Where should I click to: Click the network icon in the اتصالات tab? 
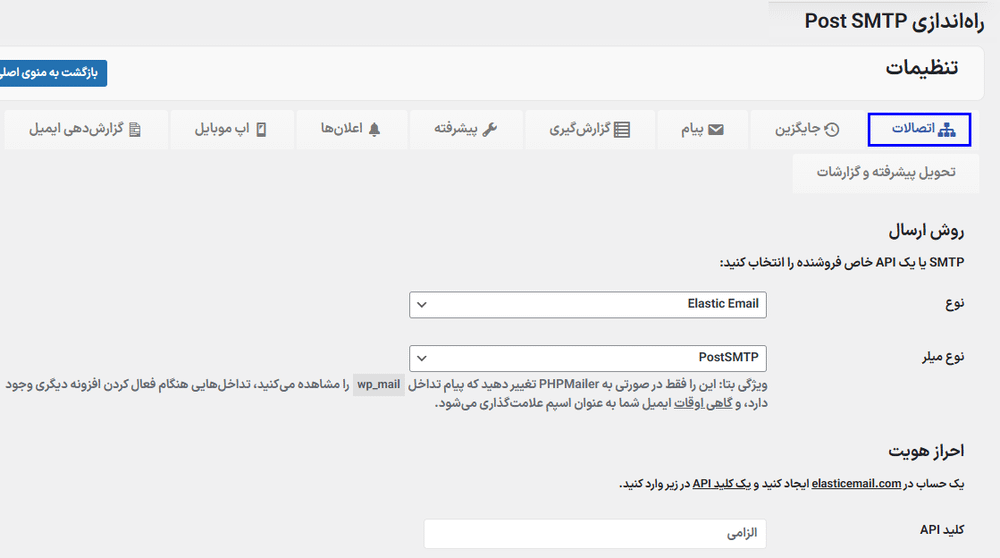pyautogui.click(x=947, y=129)
